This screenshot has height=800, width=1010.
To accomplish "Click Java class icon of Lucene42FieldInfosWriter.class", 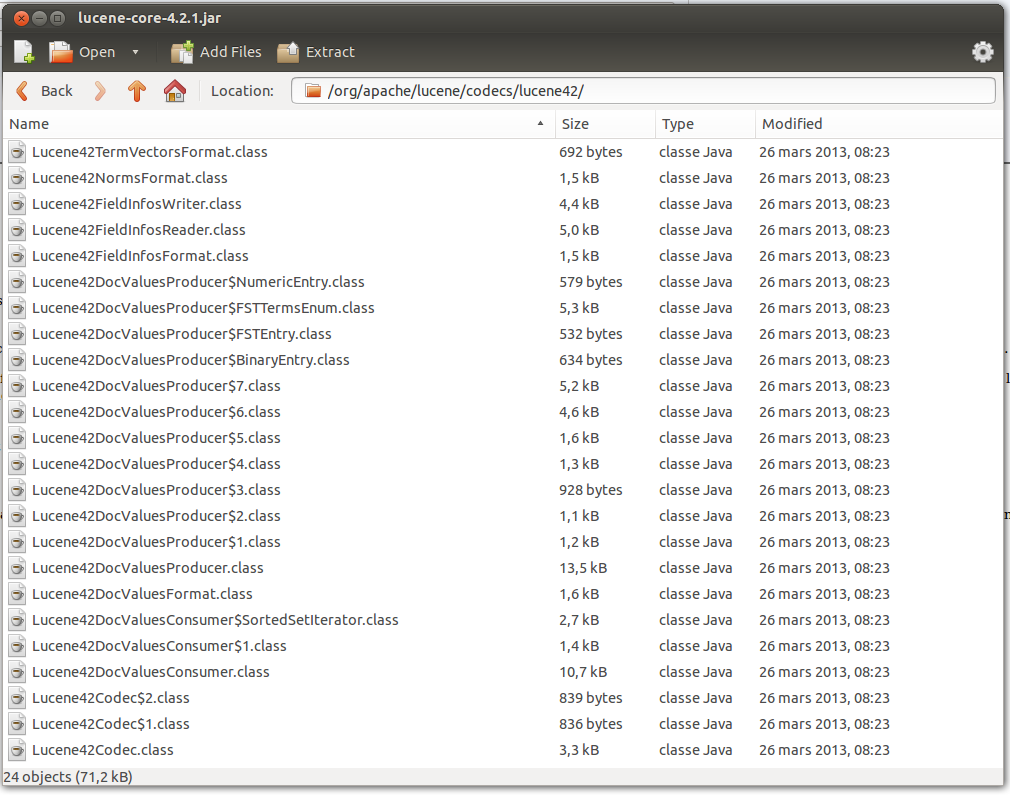I will (17, 204).
